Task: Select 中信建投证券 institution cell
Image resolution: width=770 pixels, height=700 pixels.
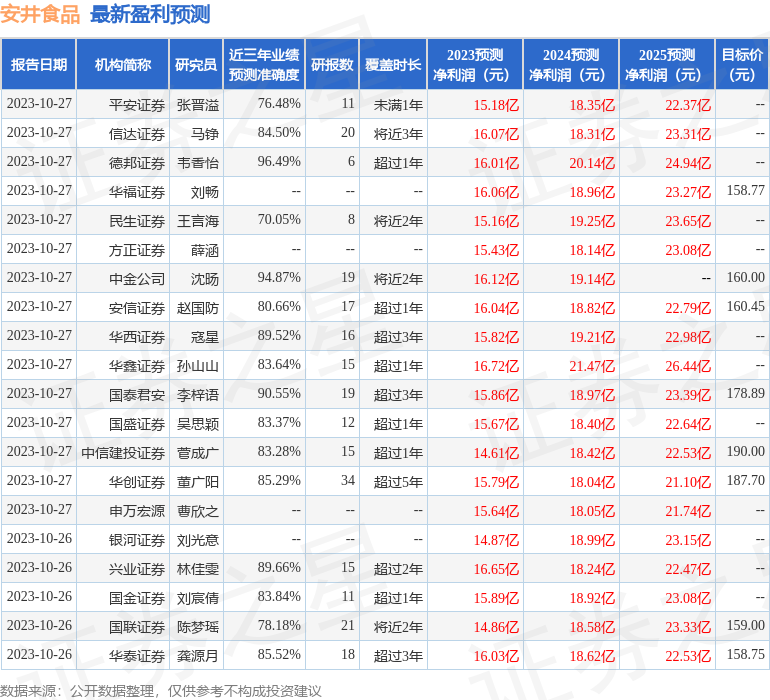Action: tap(123, 452)
